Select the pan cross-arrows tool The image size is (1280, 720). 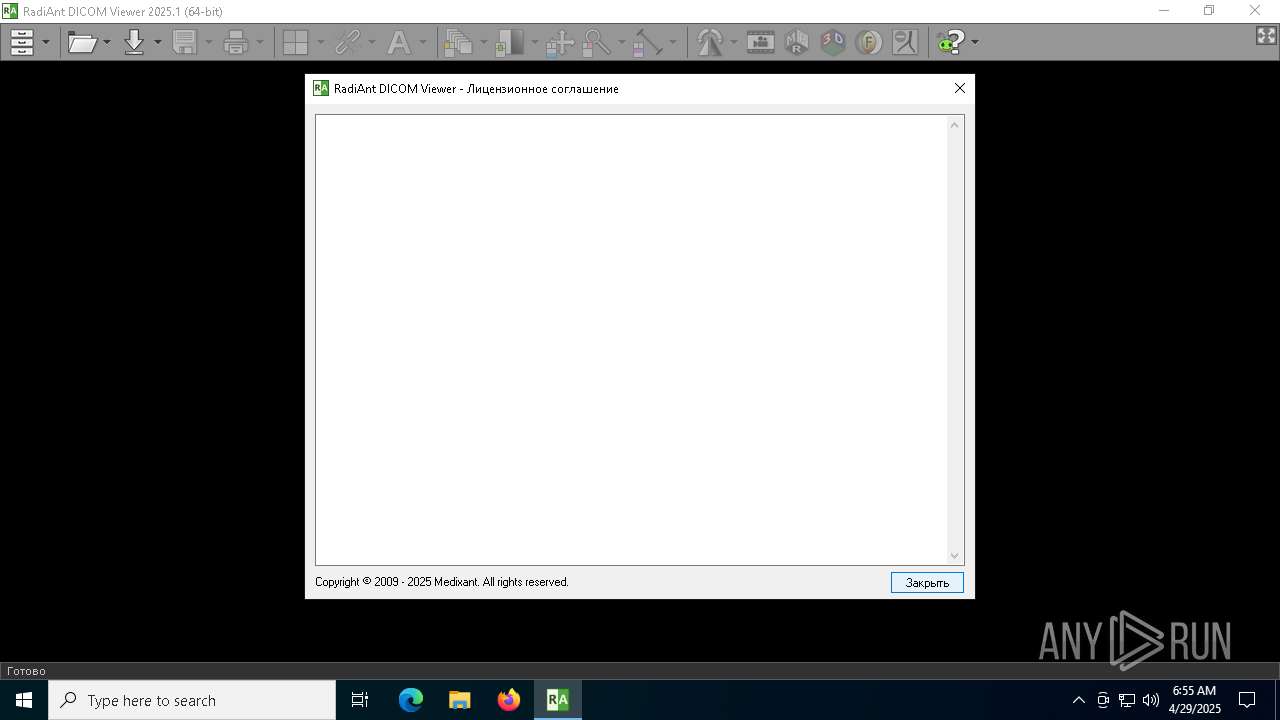[x=560, y=42]
